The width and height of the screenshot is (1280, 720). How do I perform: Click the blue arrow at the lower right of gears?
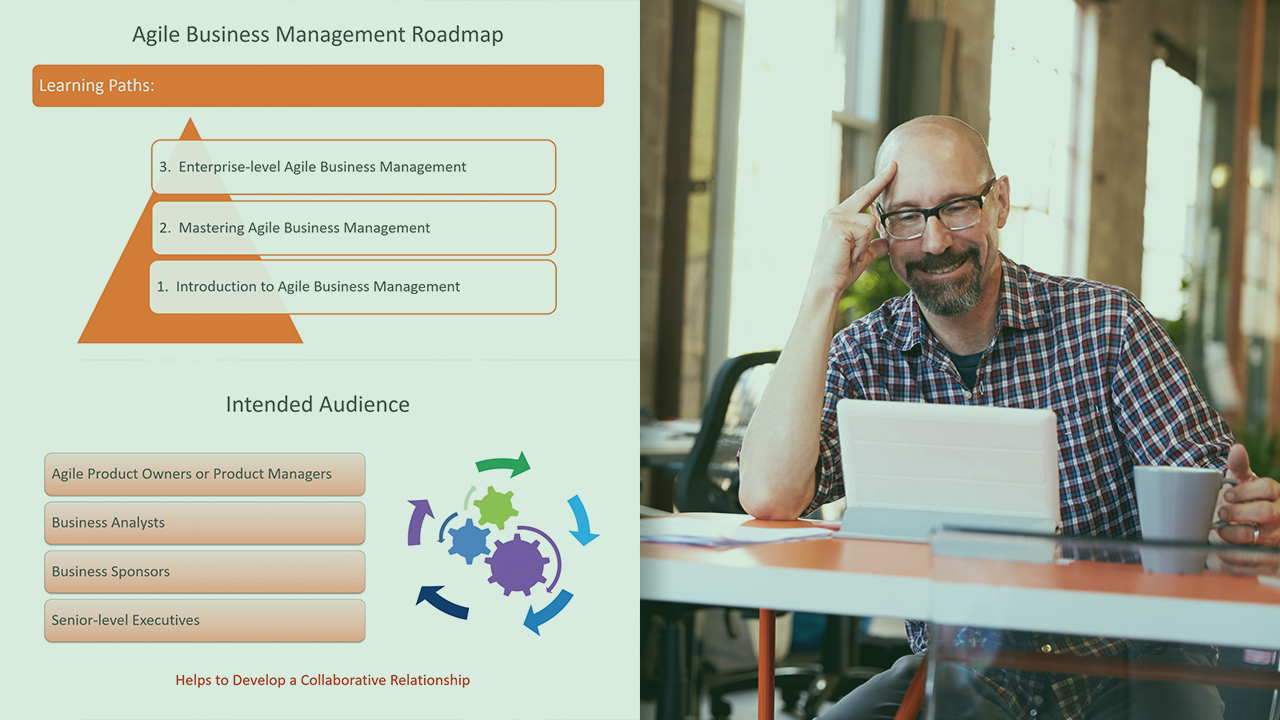click(x=549, y=610)
